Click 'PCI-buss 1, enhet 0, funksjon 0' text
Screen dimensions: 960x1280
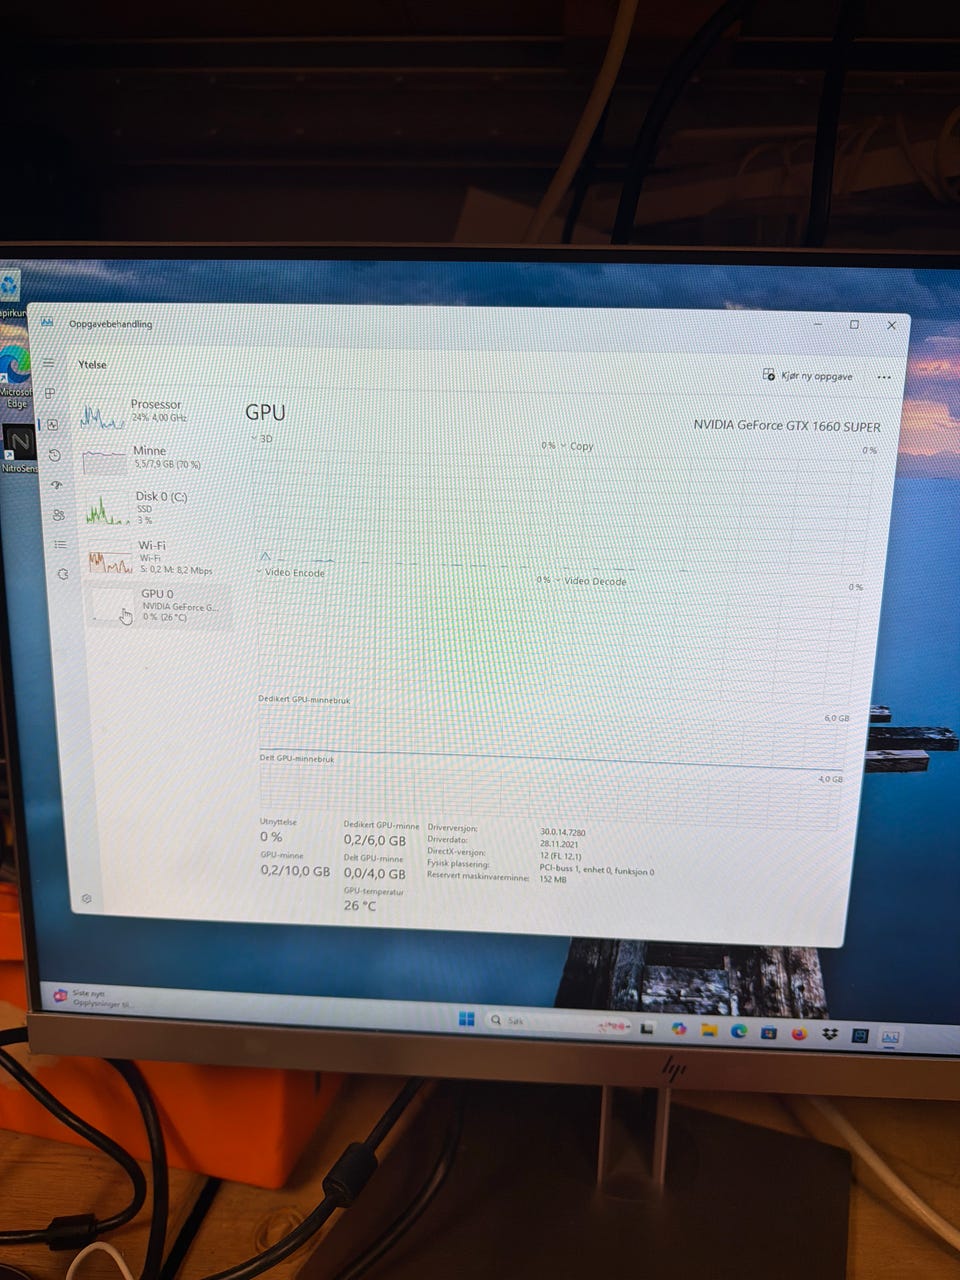coord(597,871)
